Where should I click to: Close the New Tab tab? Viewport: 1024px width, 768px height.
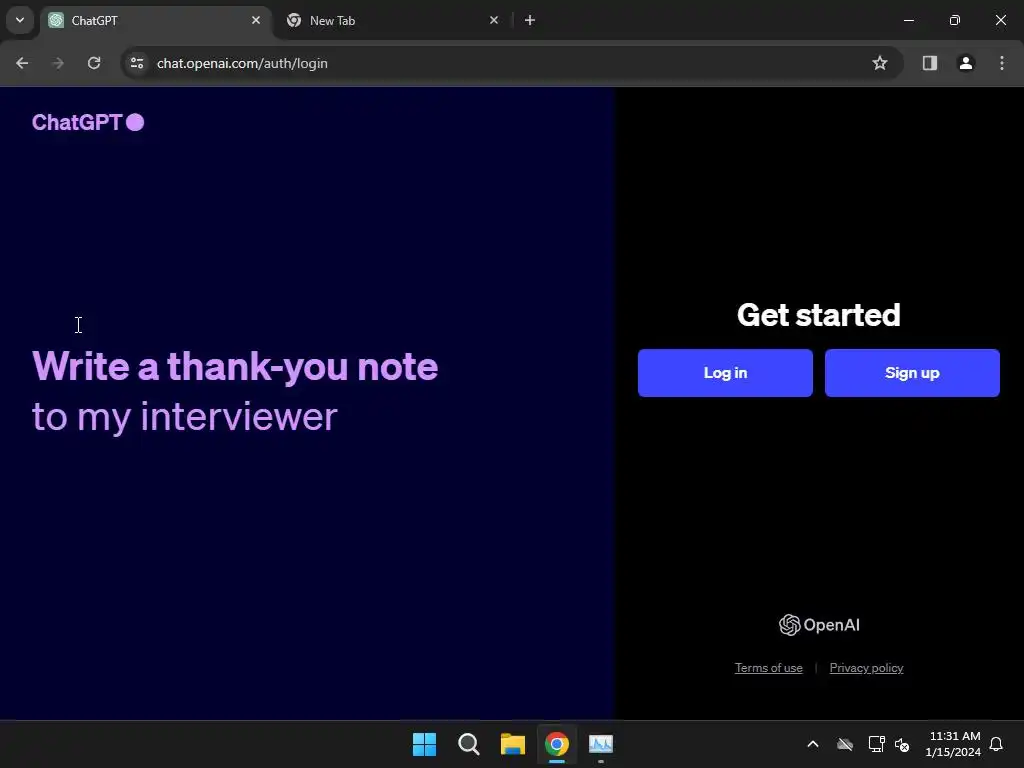coord(494,20)
